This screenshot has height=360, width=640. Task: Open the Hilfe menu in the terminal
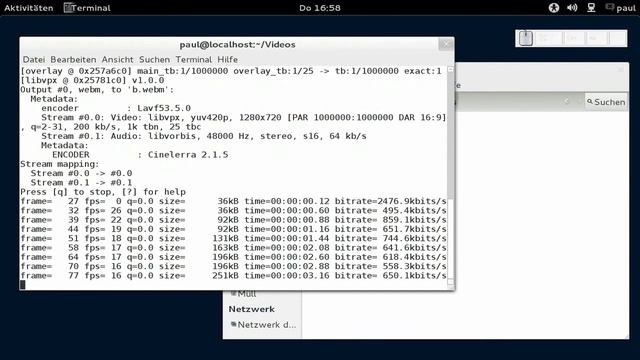click(x=227, y=60)
